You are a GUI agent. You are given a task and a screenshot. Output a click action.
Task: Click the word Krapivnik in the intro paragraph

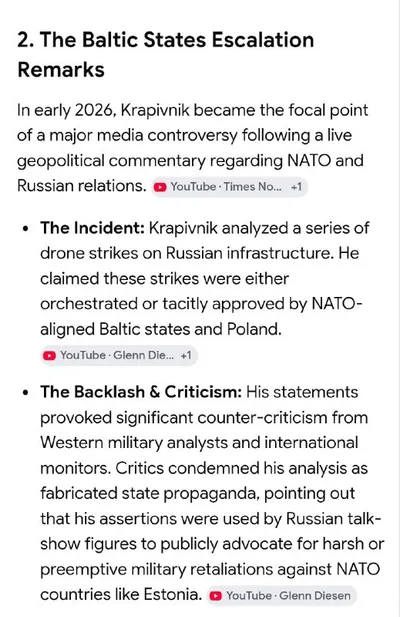(x=155, y=110)
